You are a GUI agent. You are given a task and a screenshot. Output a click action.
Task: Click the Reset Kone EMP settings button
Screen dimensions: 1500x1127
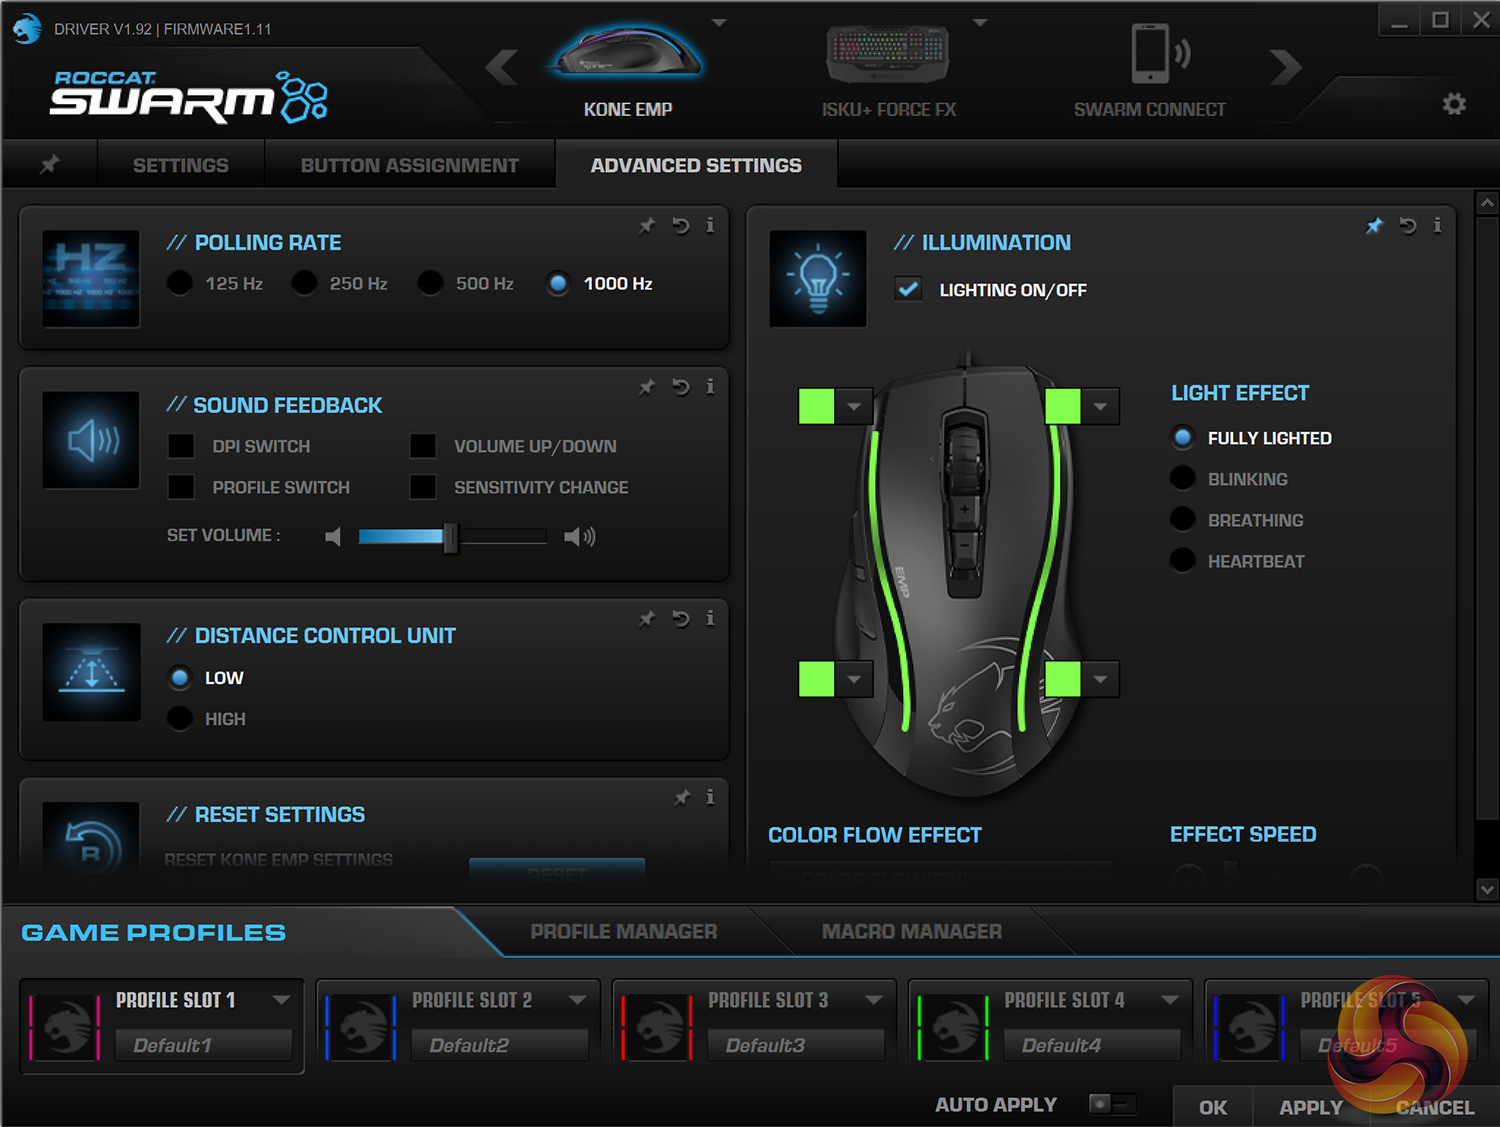point(557,872)
